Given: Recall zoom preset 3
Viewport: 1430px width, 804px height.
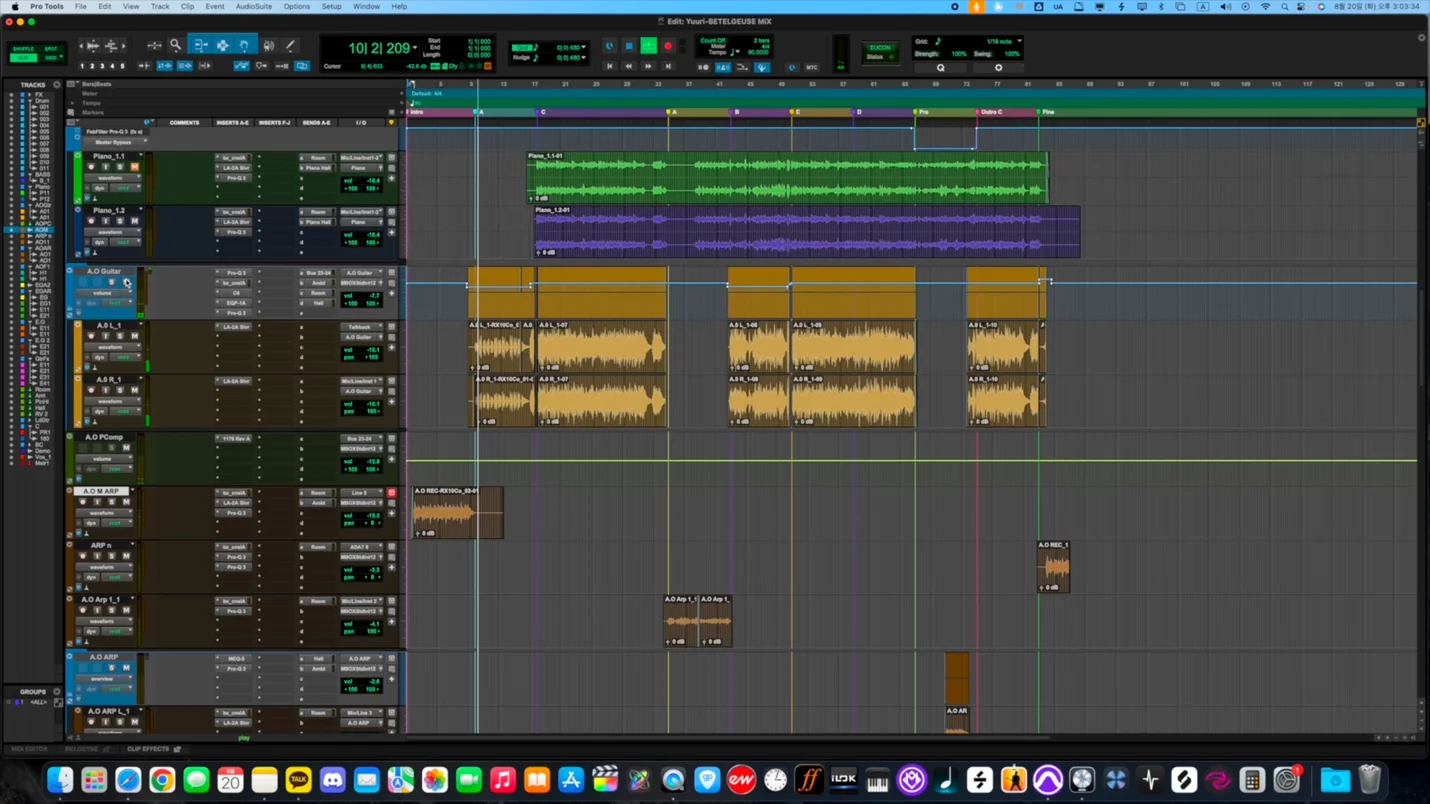Looking at the screenshot, I should 103,66.
